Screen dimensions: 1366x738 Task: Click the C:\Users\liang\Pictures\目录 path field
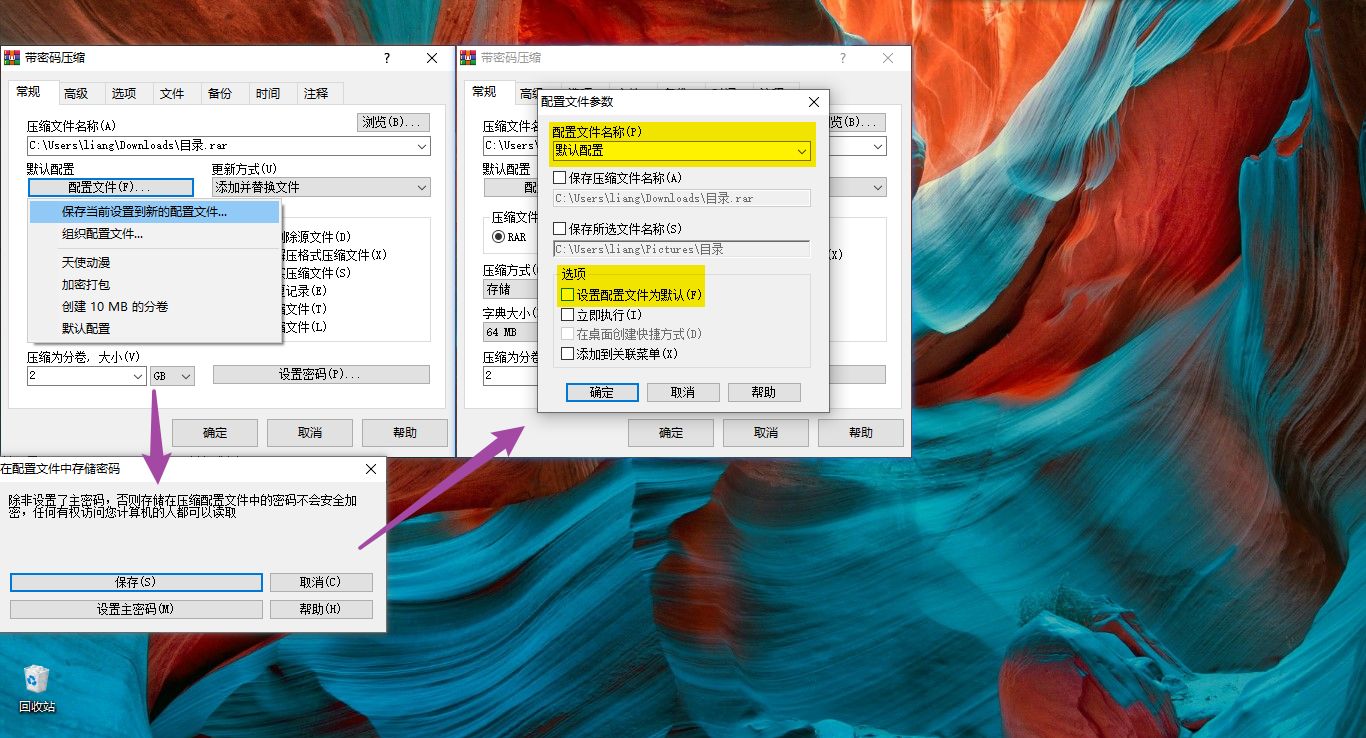682,249
